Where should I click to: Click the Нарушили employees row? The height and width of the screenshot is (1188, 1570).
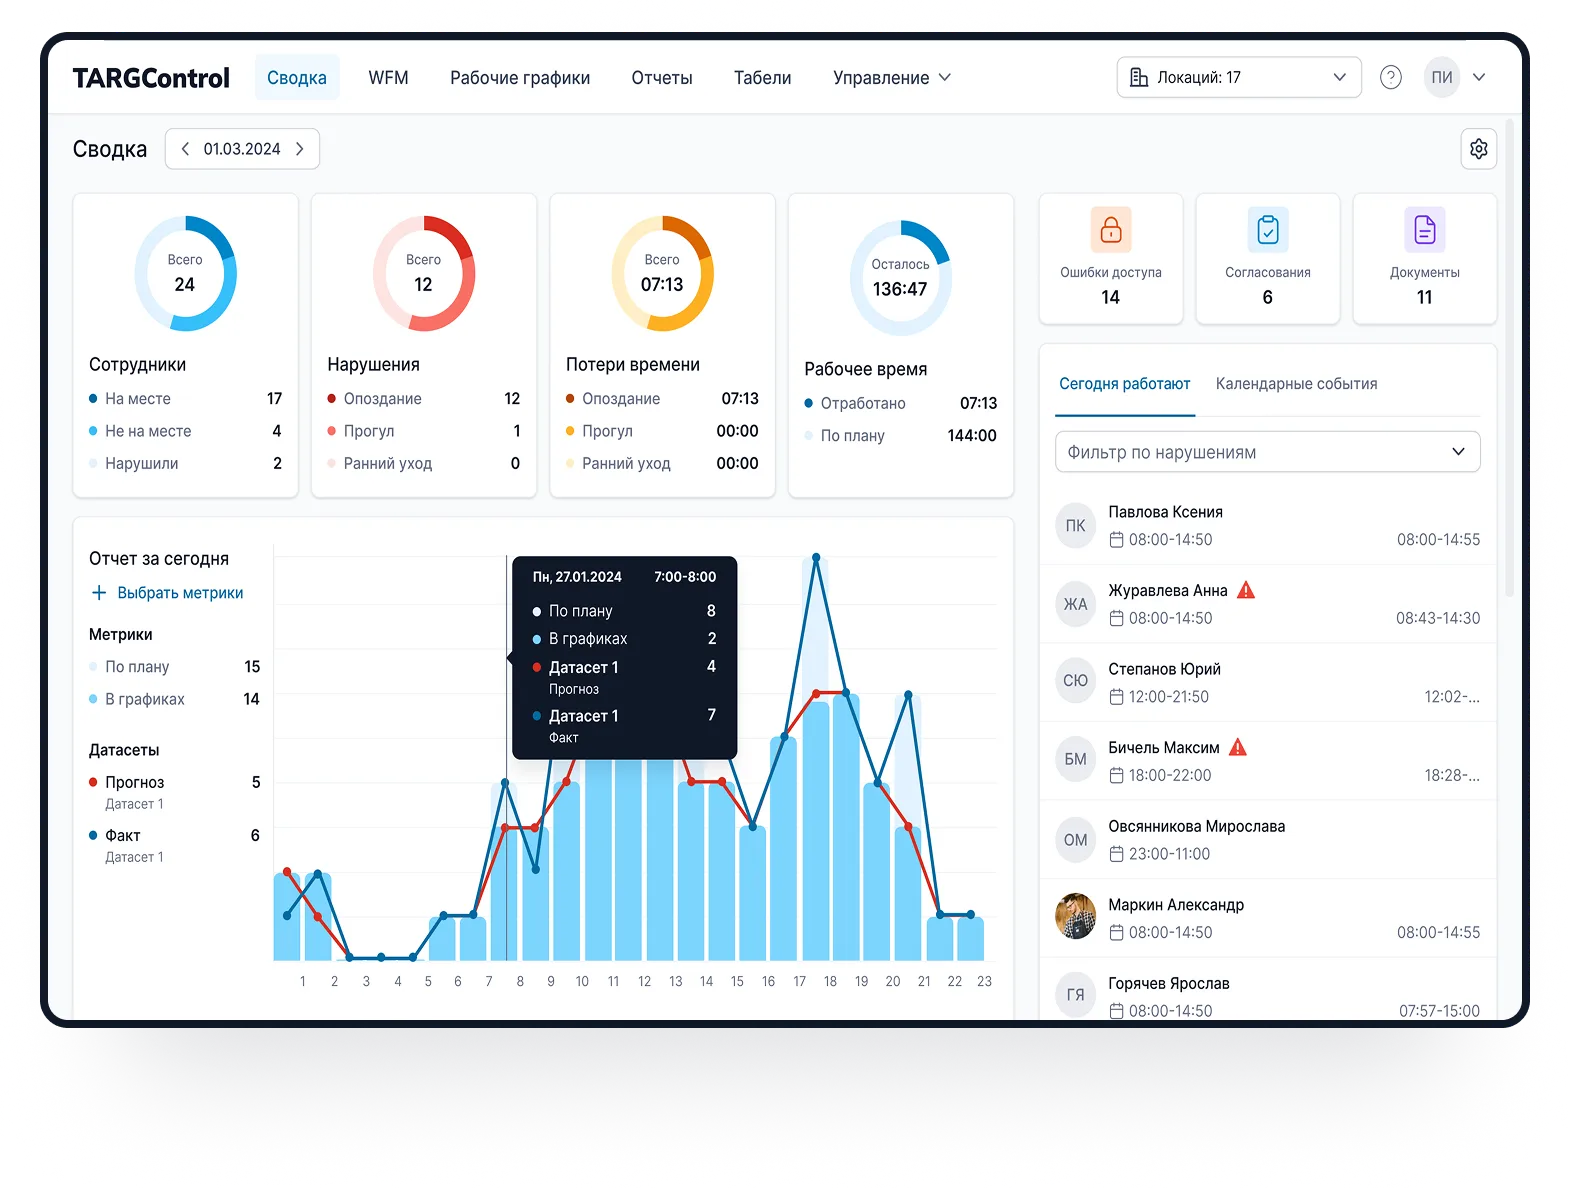pos(185,463)
